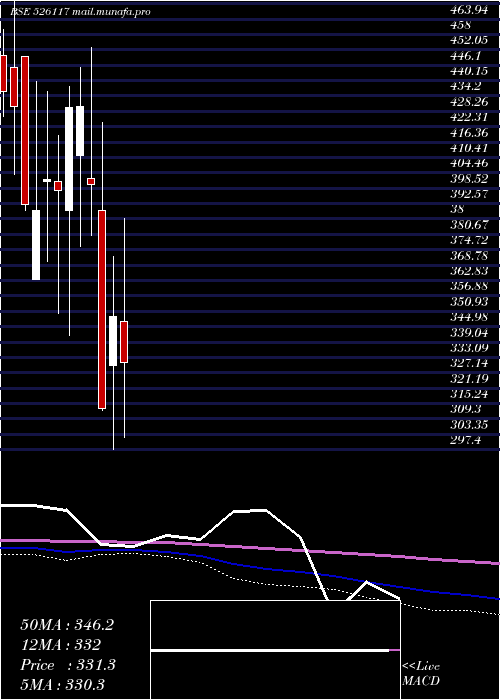Select the 356.88 price level label
The width and height of the screenshot is (500, 700).
click(469, 286)
